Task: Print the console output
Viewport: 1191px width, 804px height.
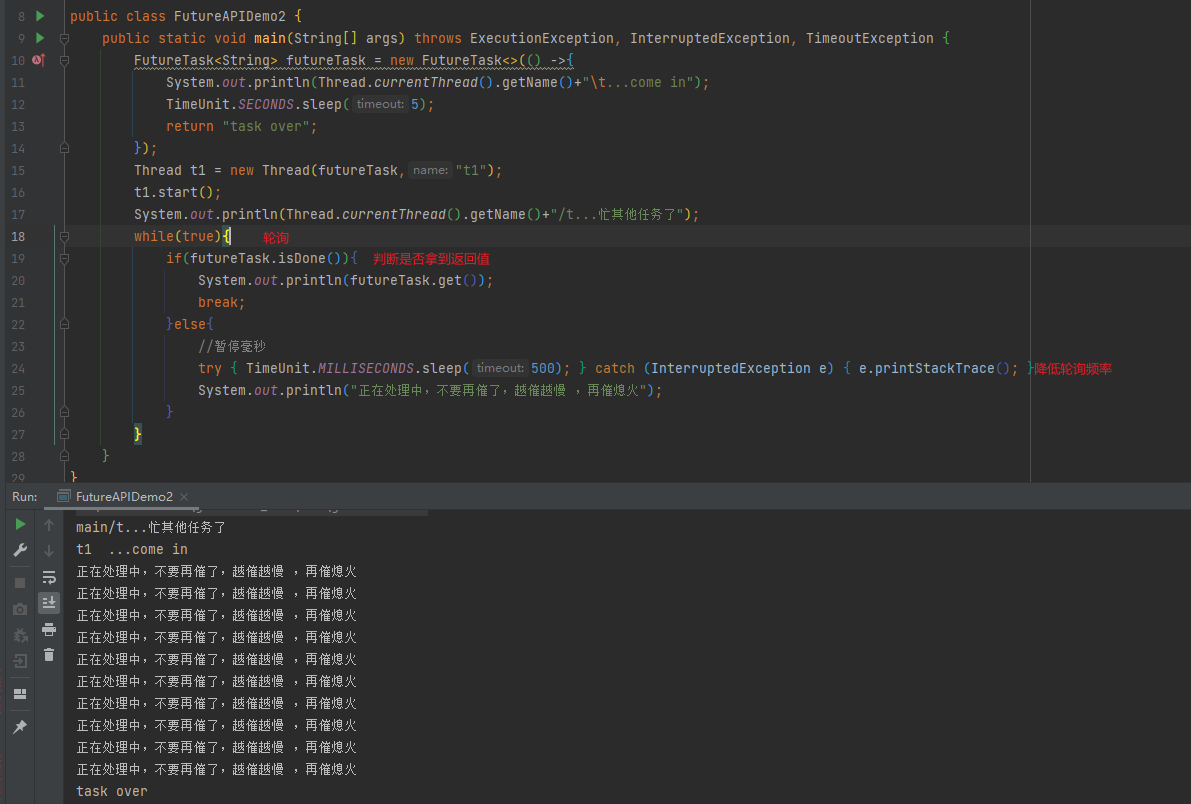Action: [x=48, y=628]
